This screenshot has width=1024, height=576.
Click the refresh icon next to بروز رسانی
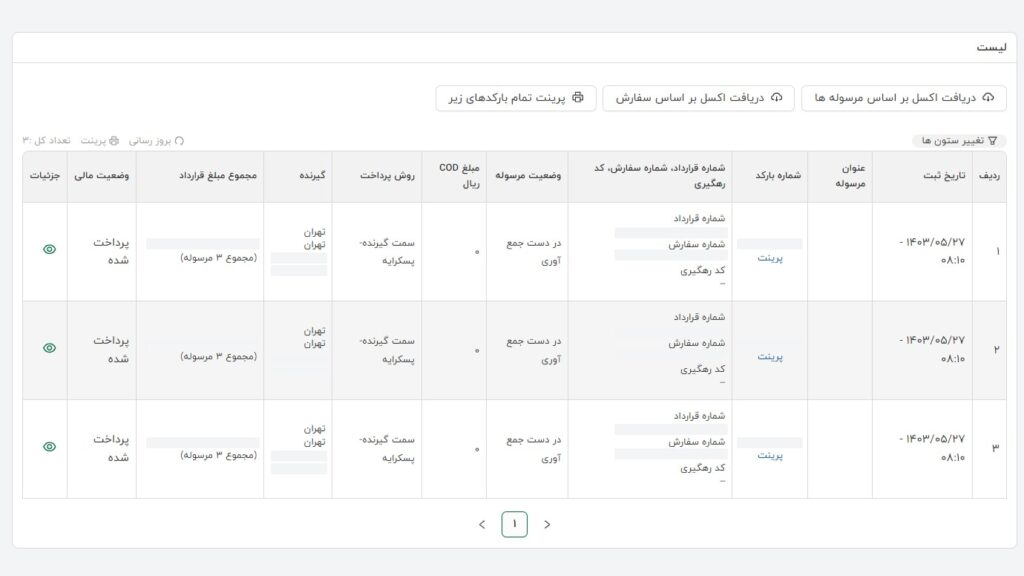[179, 141]
